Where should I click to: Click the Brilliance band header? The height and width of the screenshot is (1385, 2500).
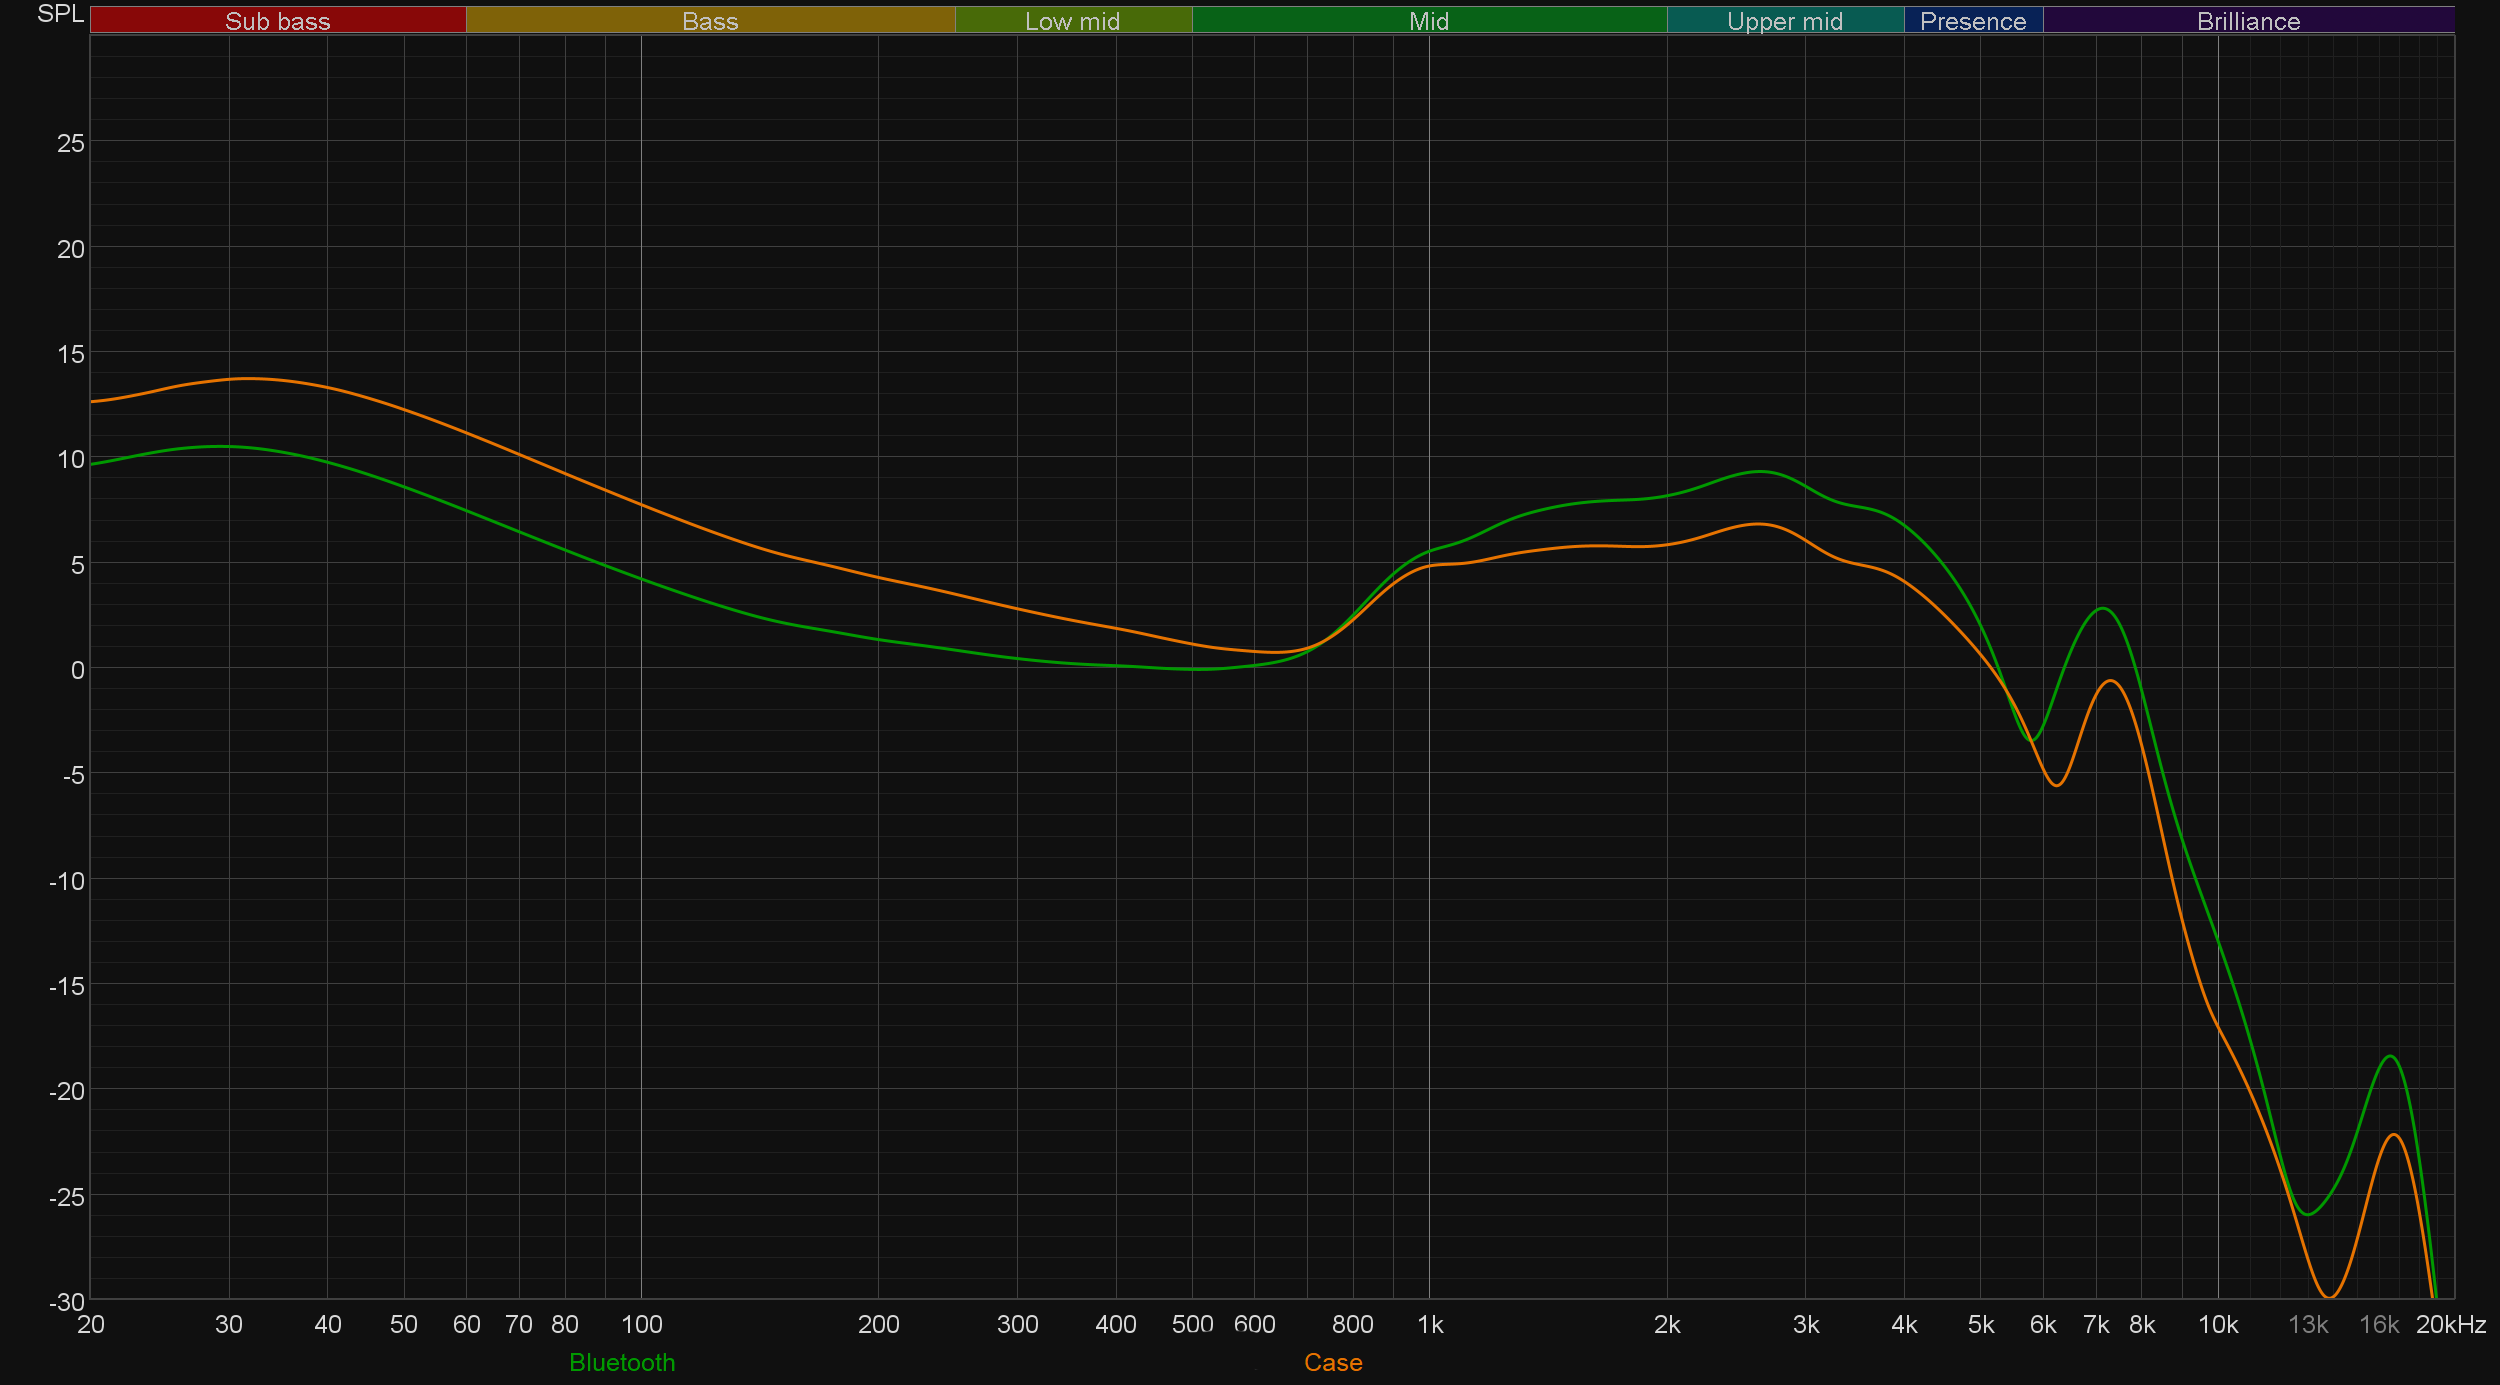(2248, 20)
